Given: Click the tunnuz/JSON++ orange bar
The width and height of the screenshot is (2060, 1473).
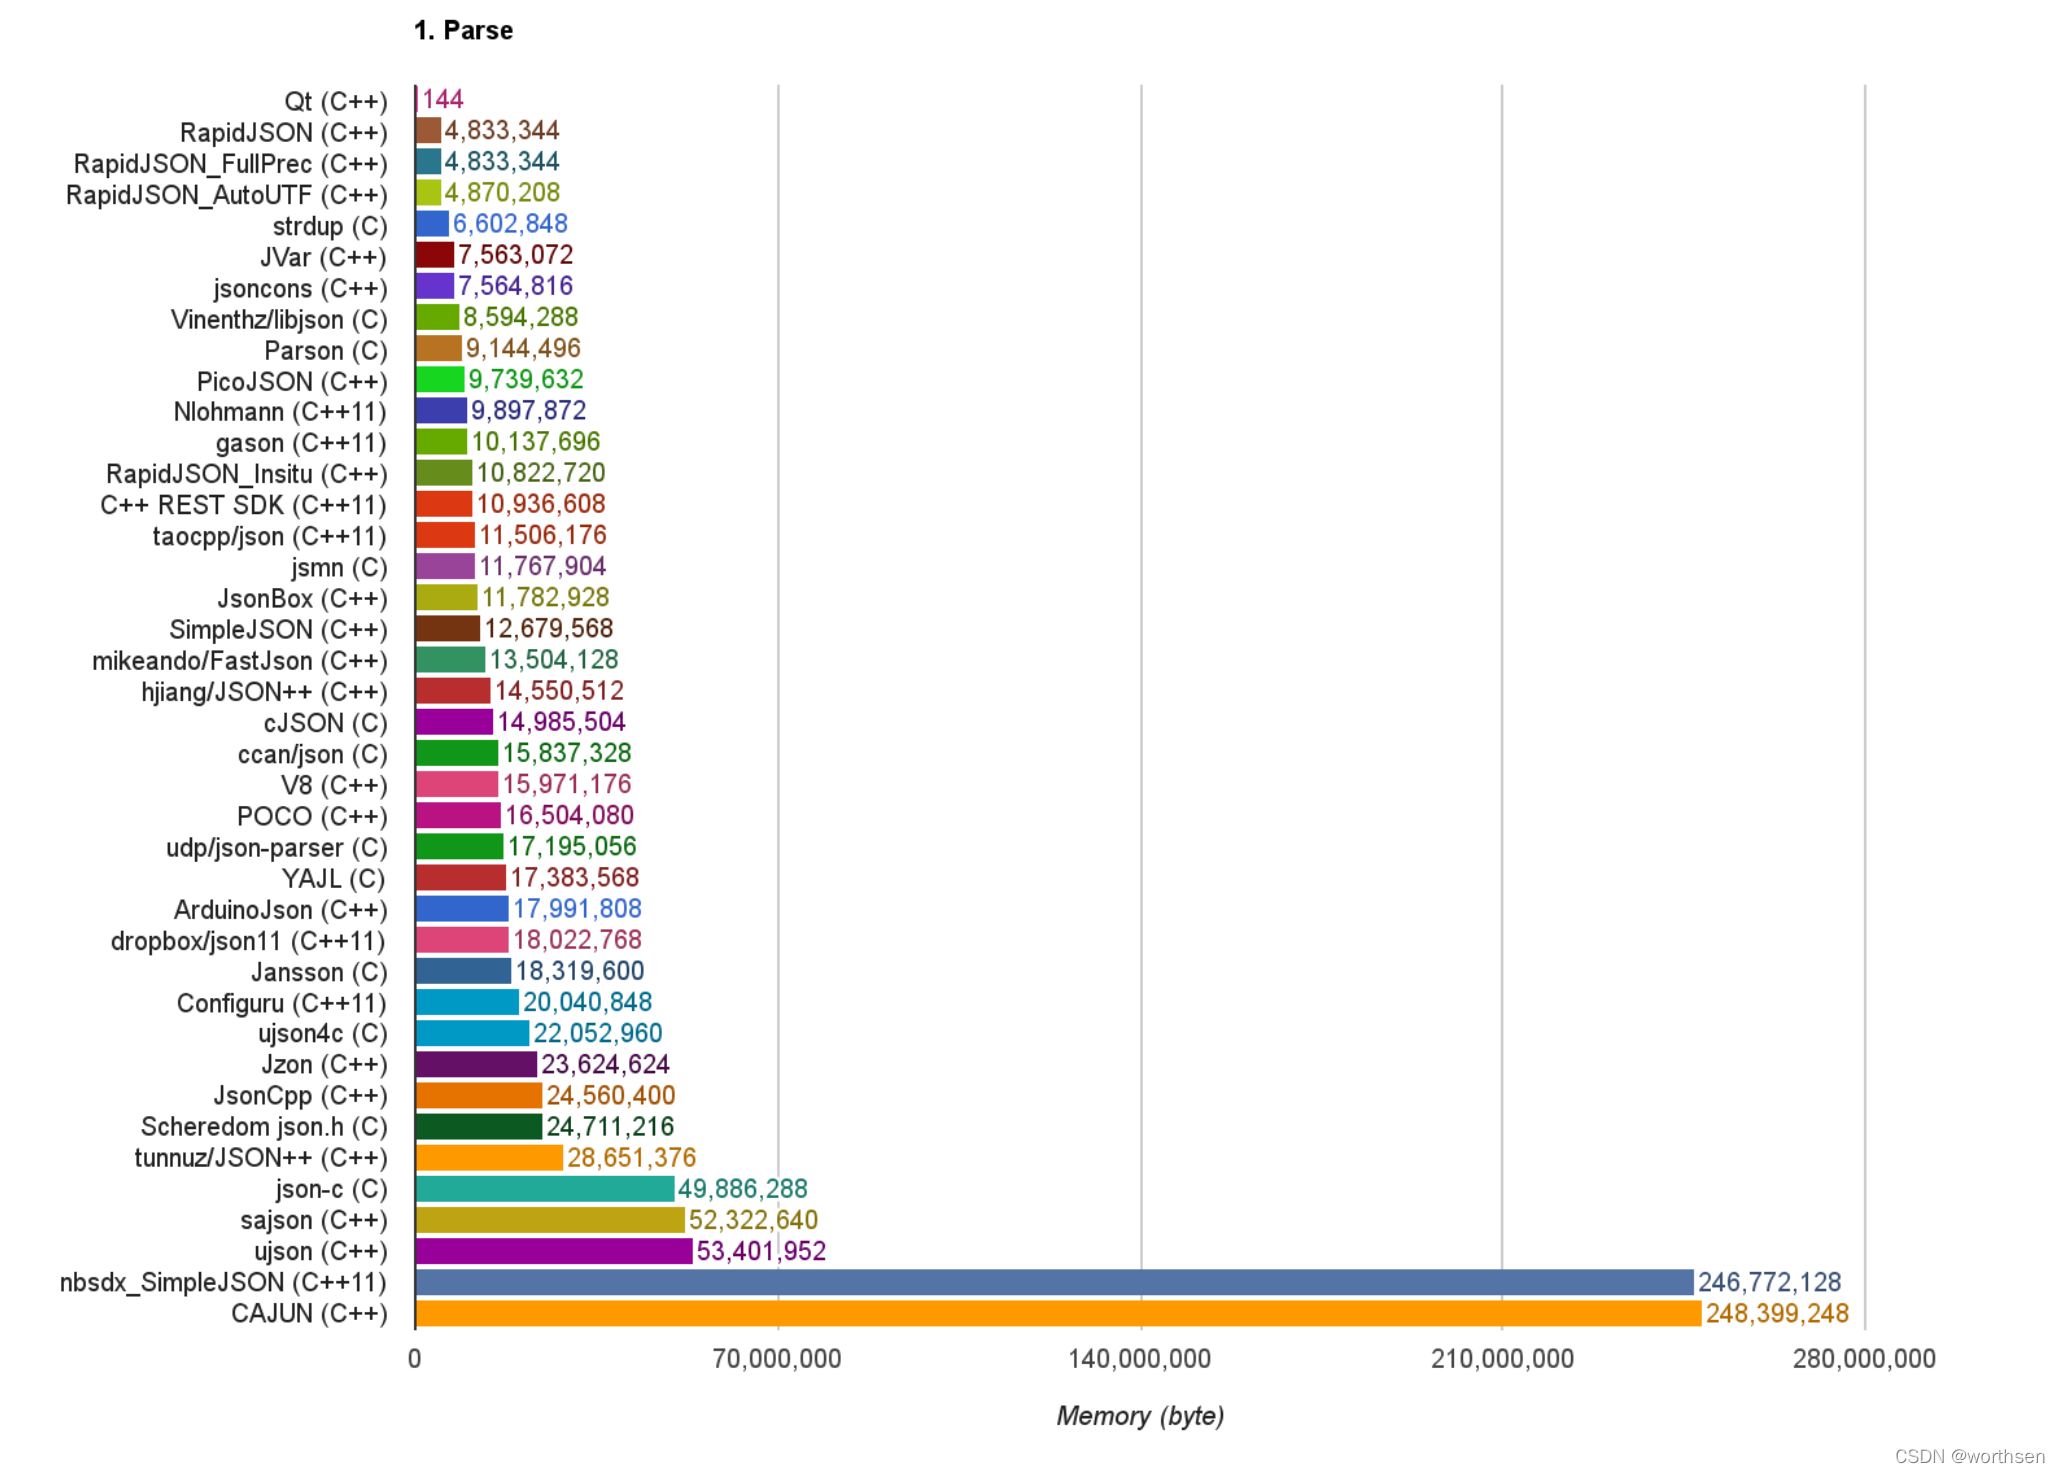Looking at the screenshot, I should [x=489, y=1157].
